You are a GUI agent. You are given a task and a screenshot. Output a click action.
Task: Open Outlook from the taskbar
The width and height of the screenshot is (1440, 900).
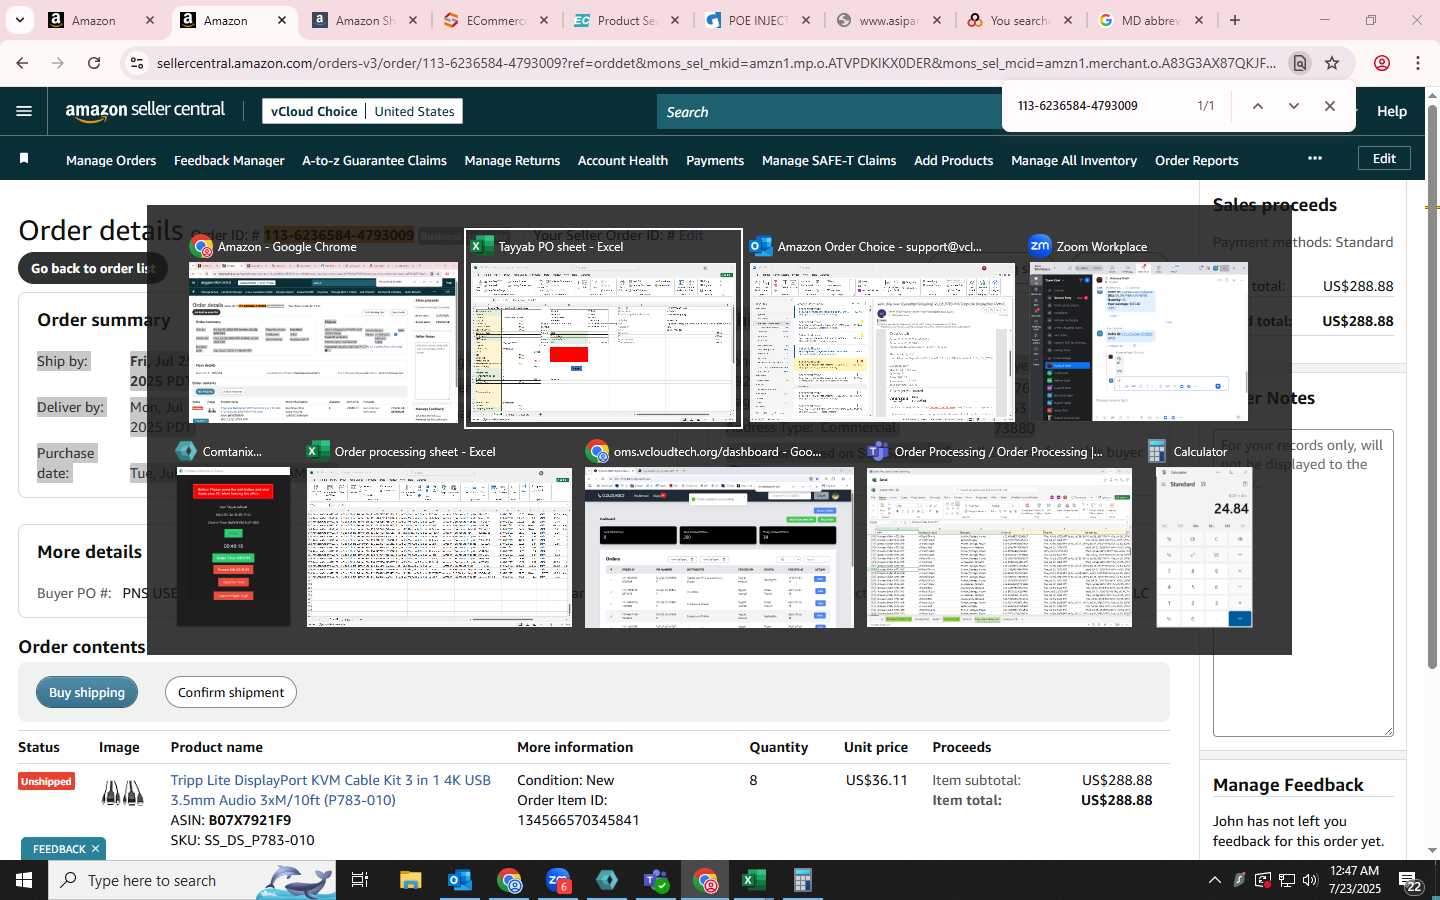point(460,880)
